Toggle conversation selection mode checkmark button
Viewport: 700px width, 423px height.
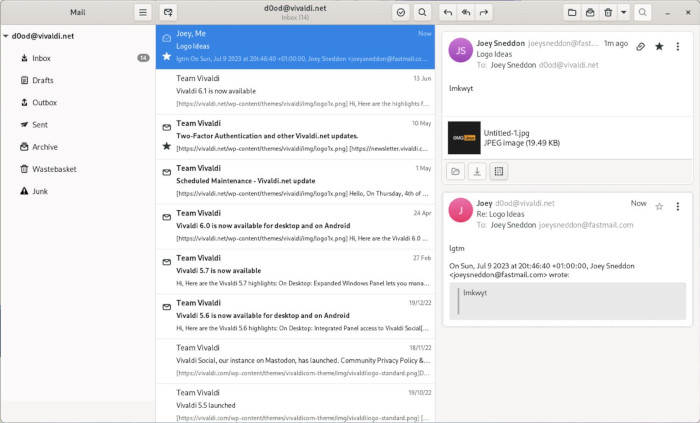tap(400, 12)
